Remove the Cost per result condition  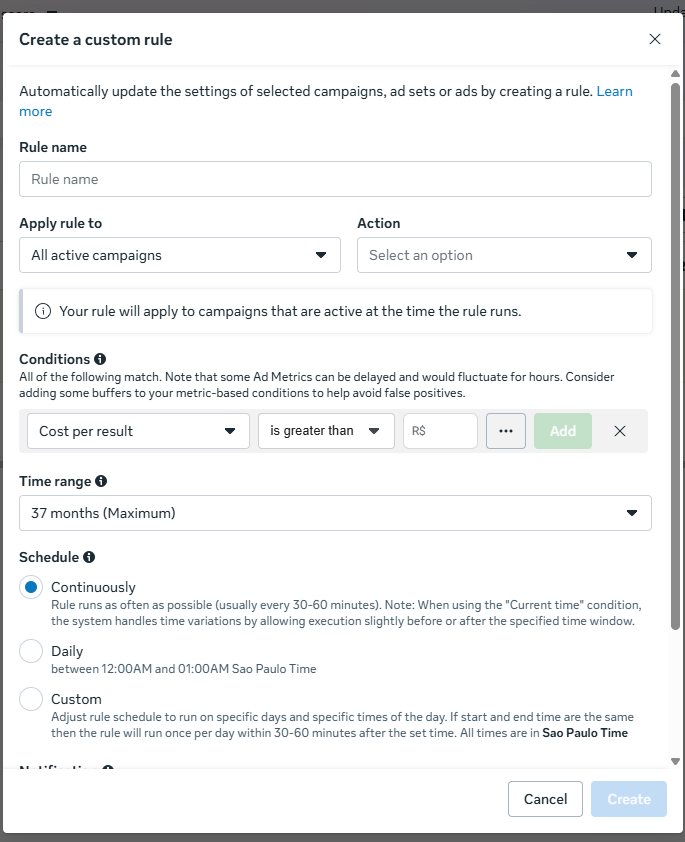[x=620, y=431]
